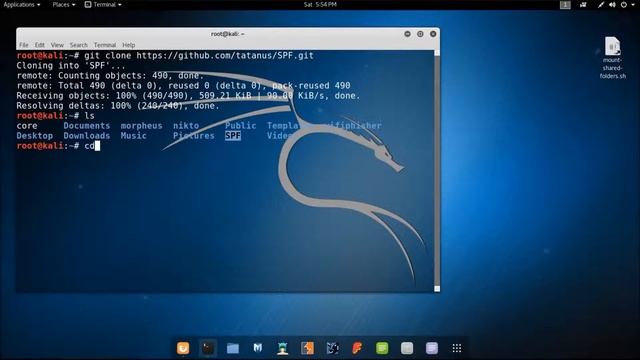Expand the system menu arrow in top bar
The height and width of the screenshot is (360, 640).
pos(633,4)
